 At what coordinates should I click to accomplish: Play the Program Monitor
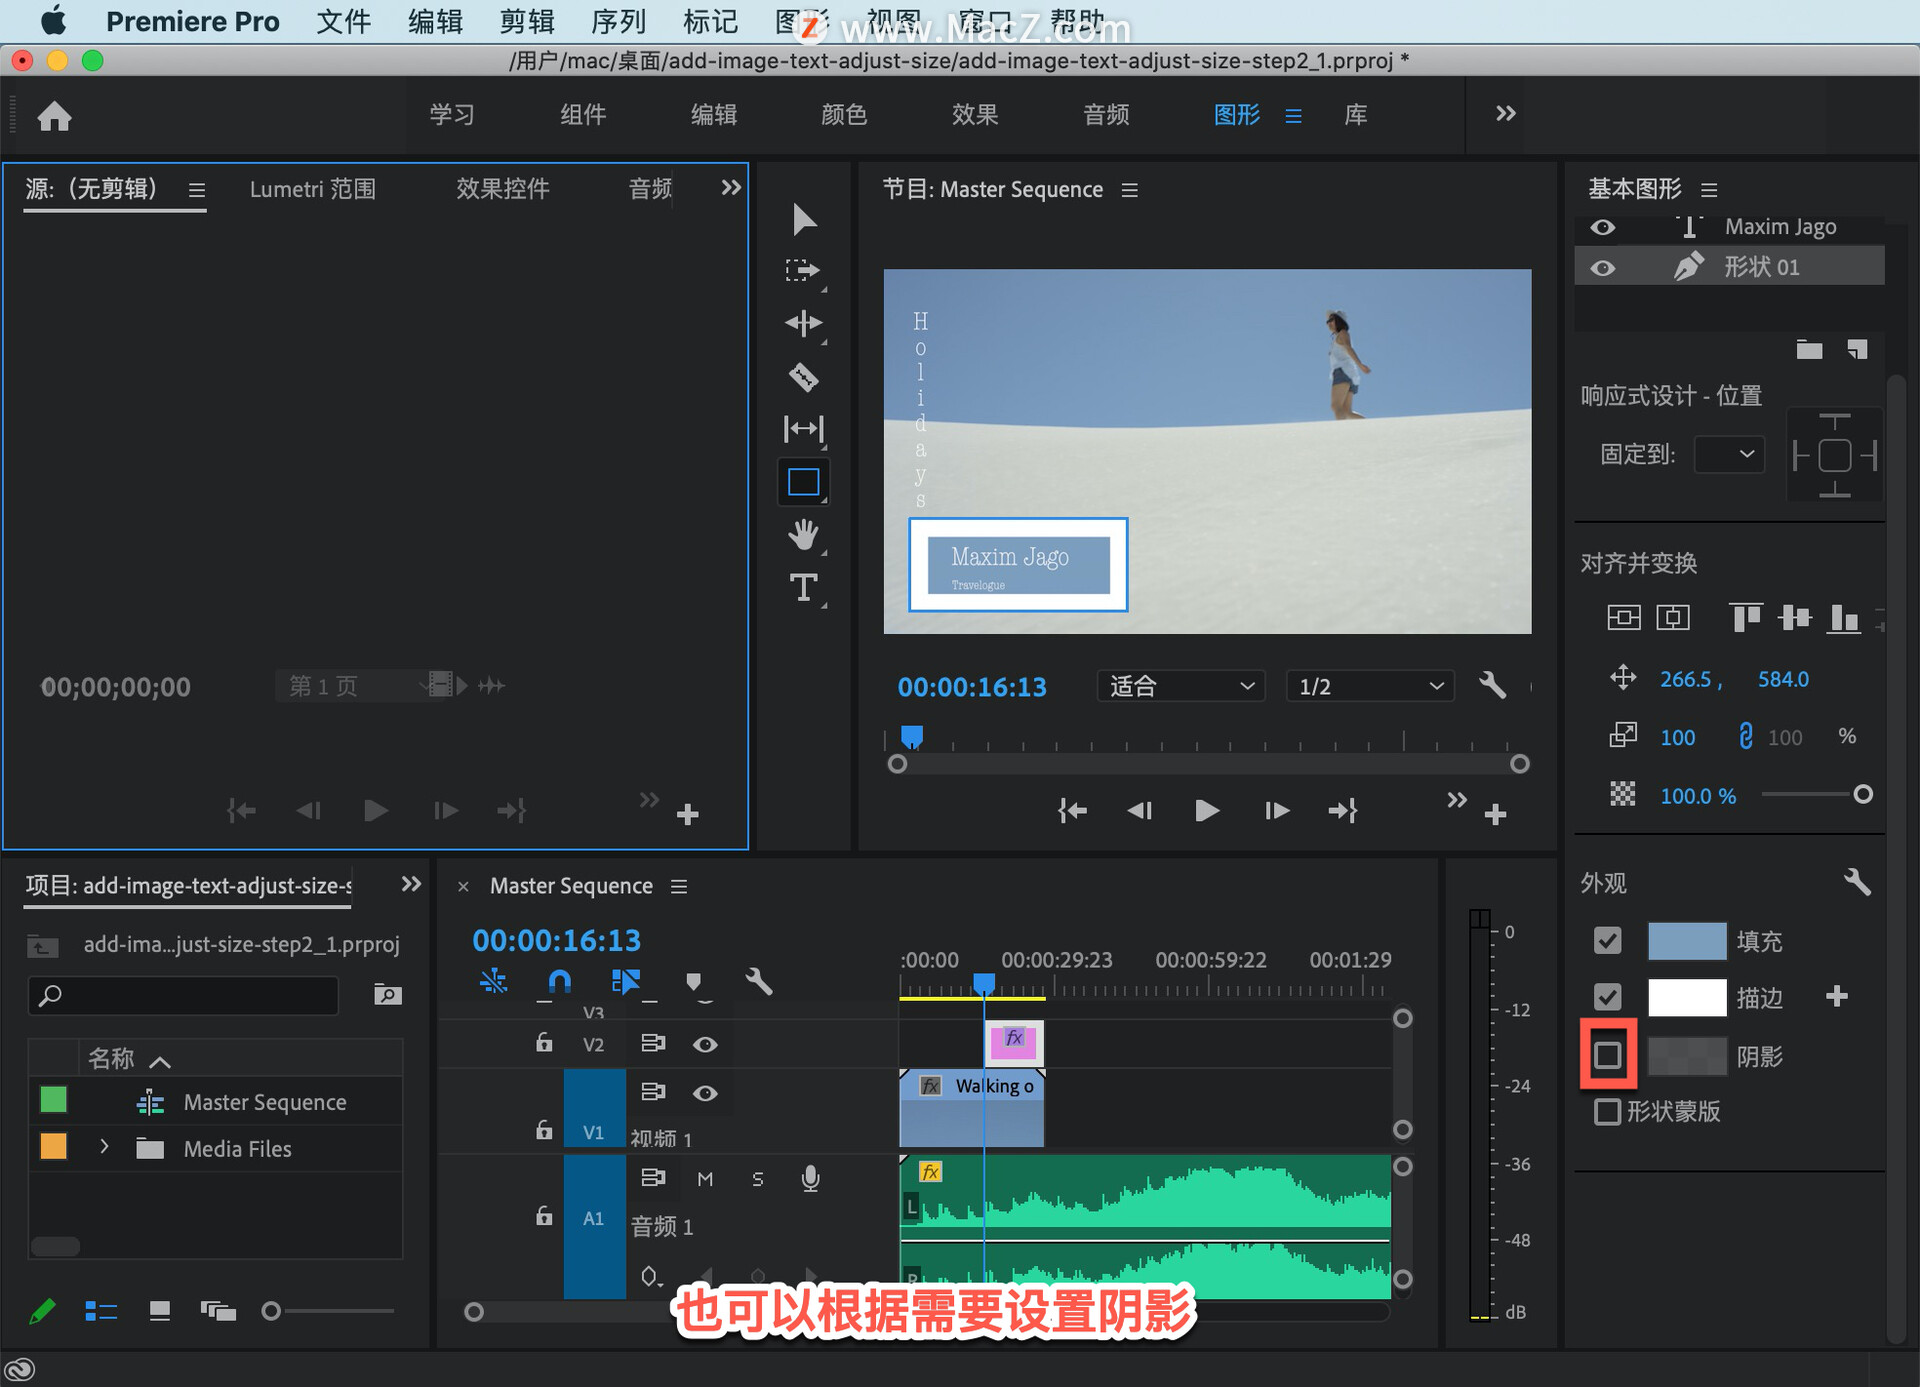coord(1207,810)
